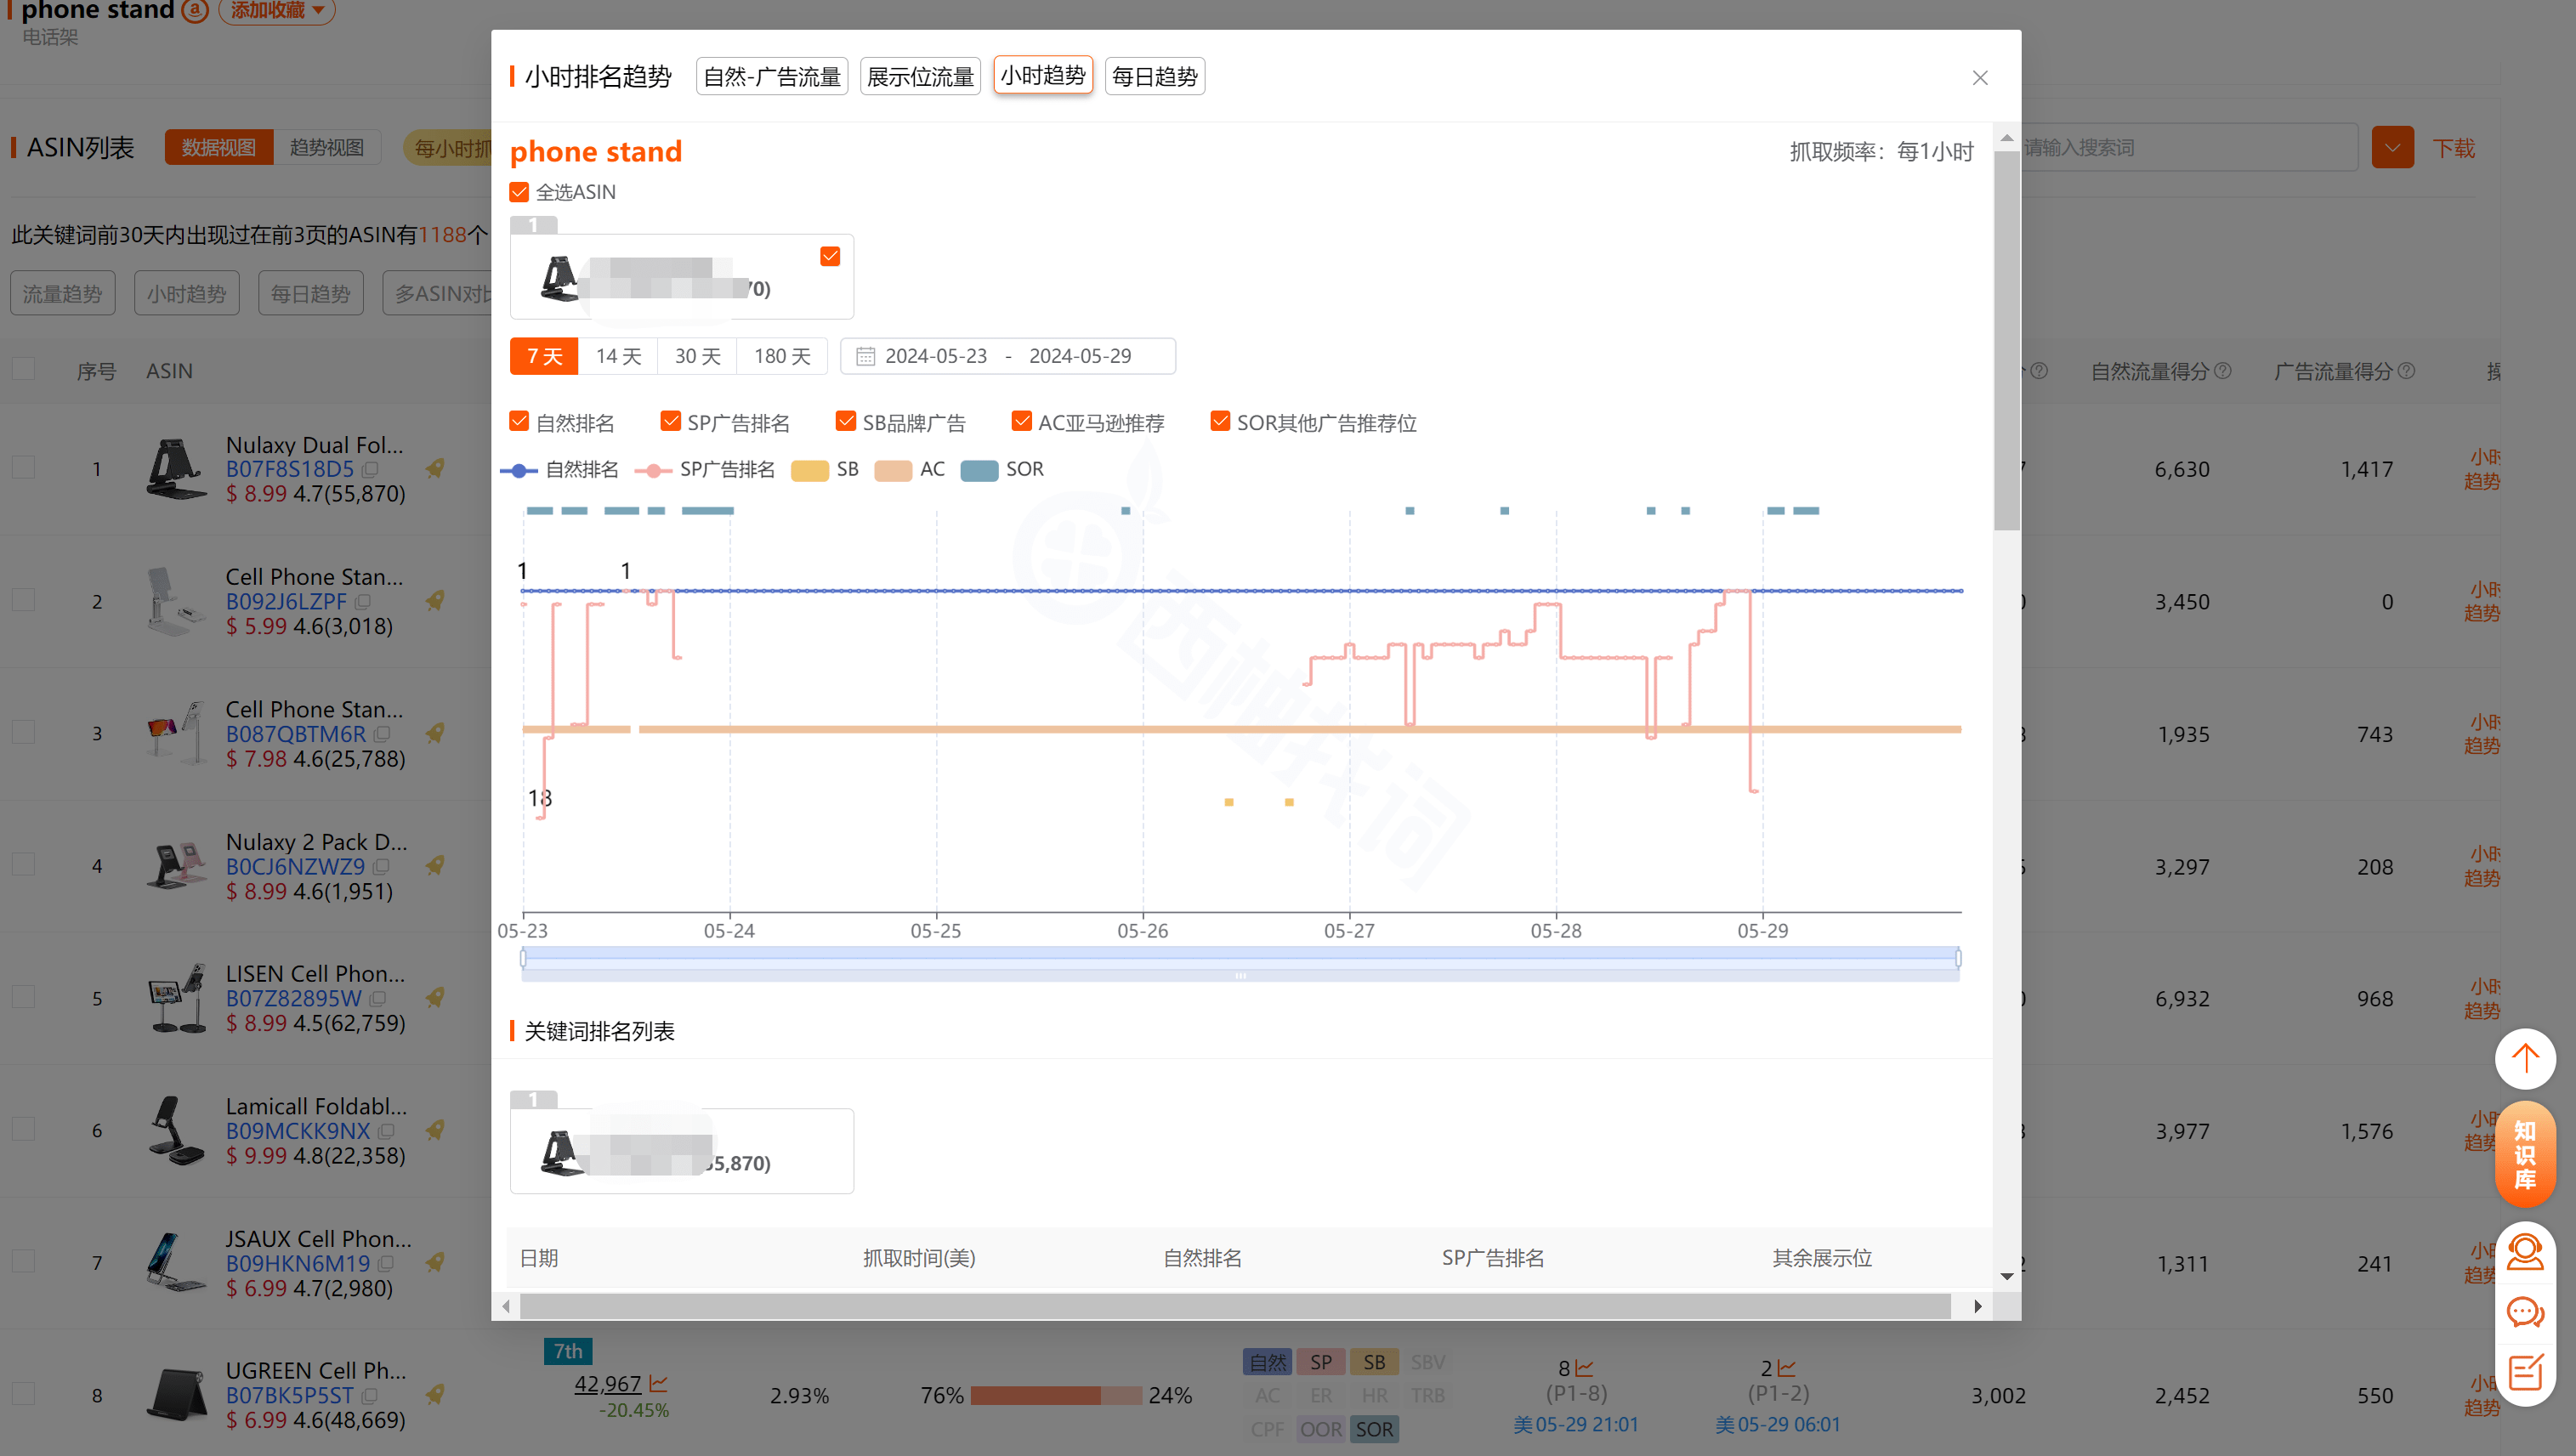The height and width of the screenshot is (1456, 2576).
Task: Click rocket icon for B0CJ6NZWZ9 row
Action: 435,865
